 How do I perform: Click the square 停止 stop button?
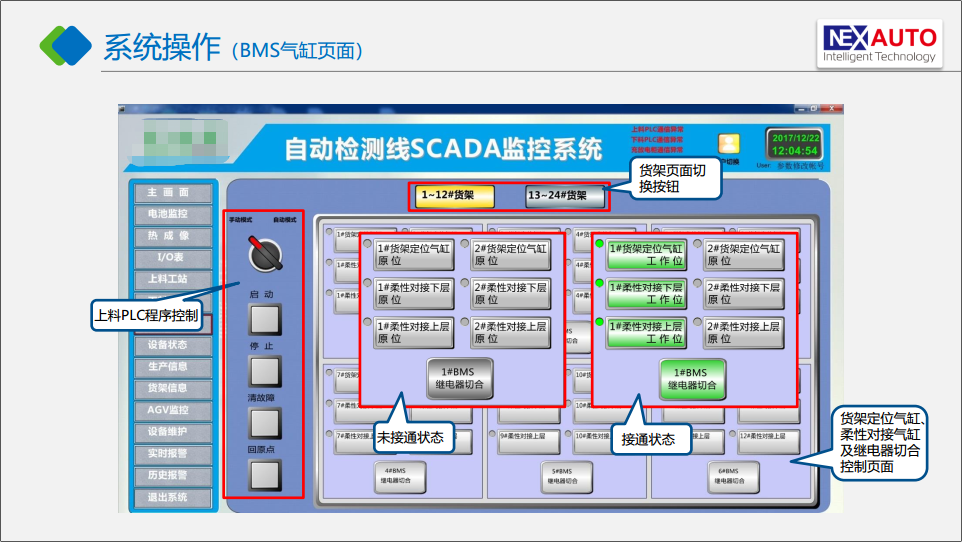click(265, 371)
